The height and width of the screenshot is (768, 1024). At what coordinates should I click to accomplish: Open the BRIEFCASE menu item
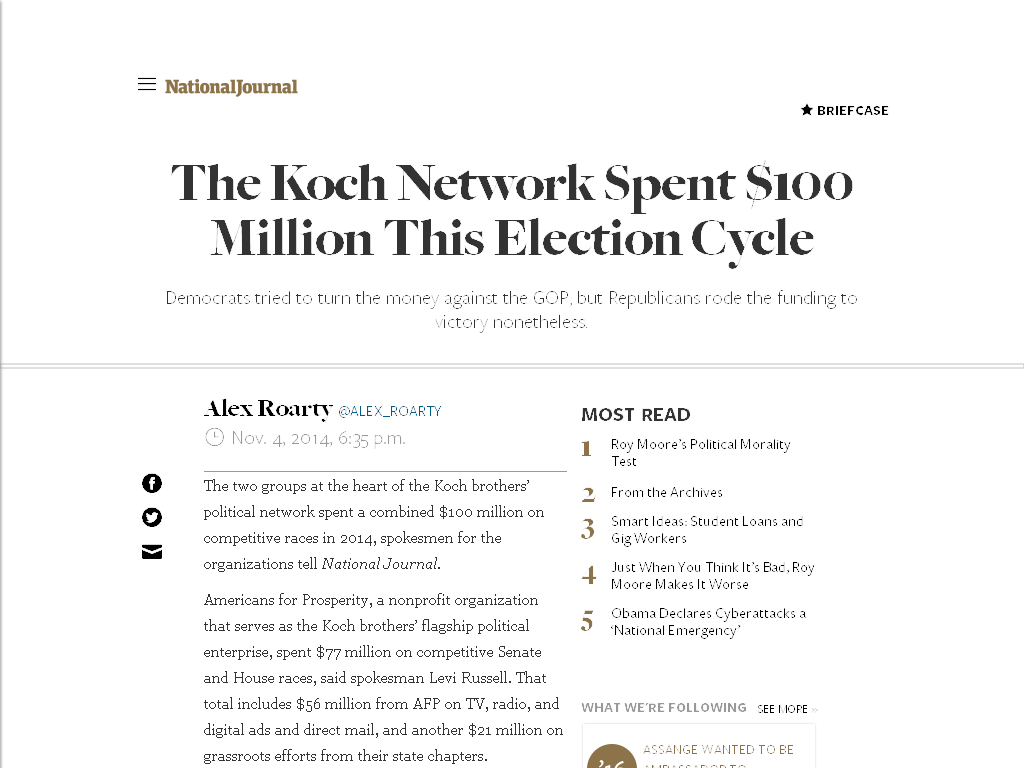coord(852,110)
